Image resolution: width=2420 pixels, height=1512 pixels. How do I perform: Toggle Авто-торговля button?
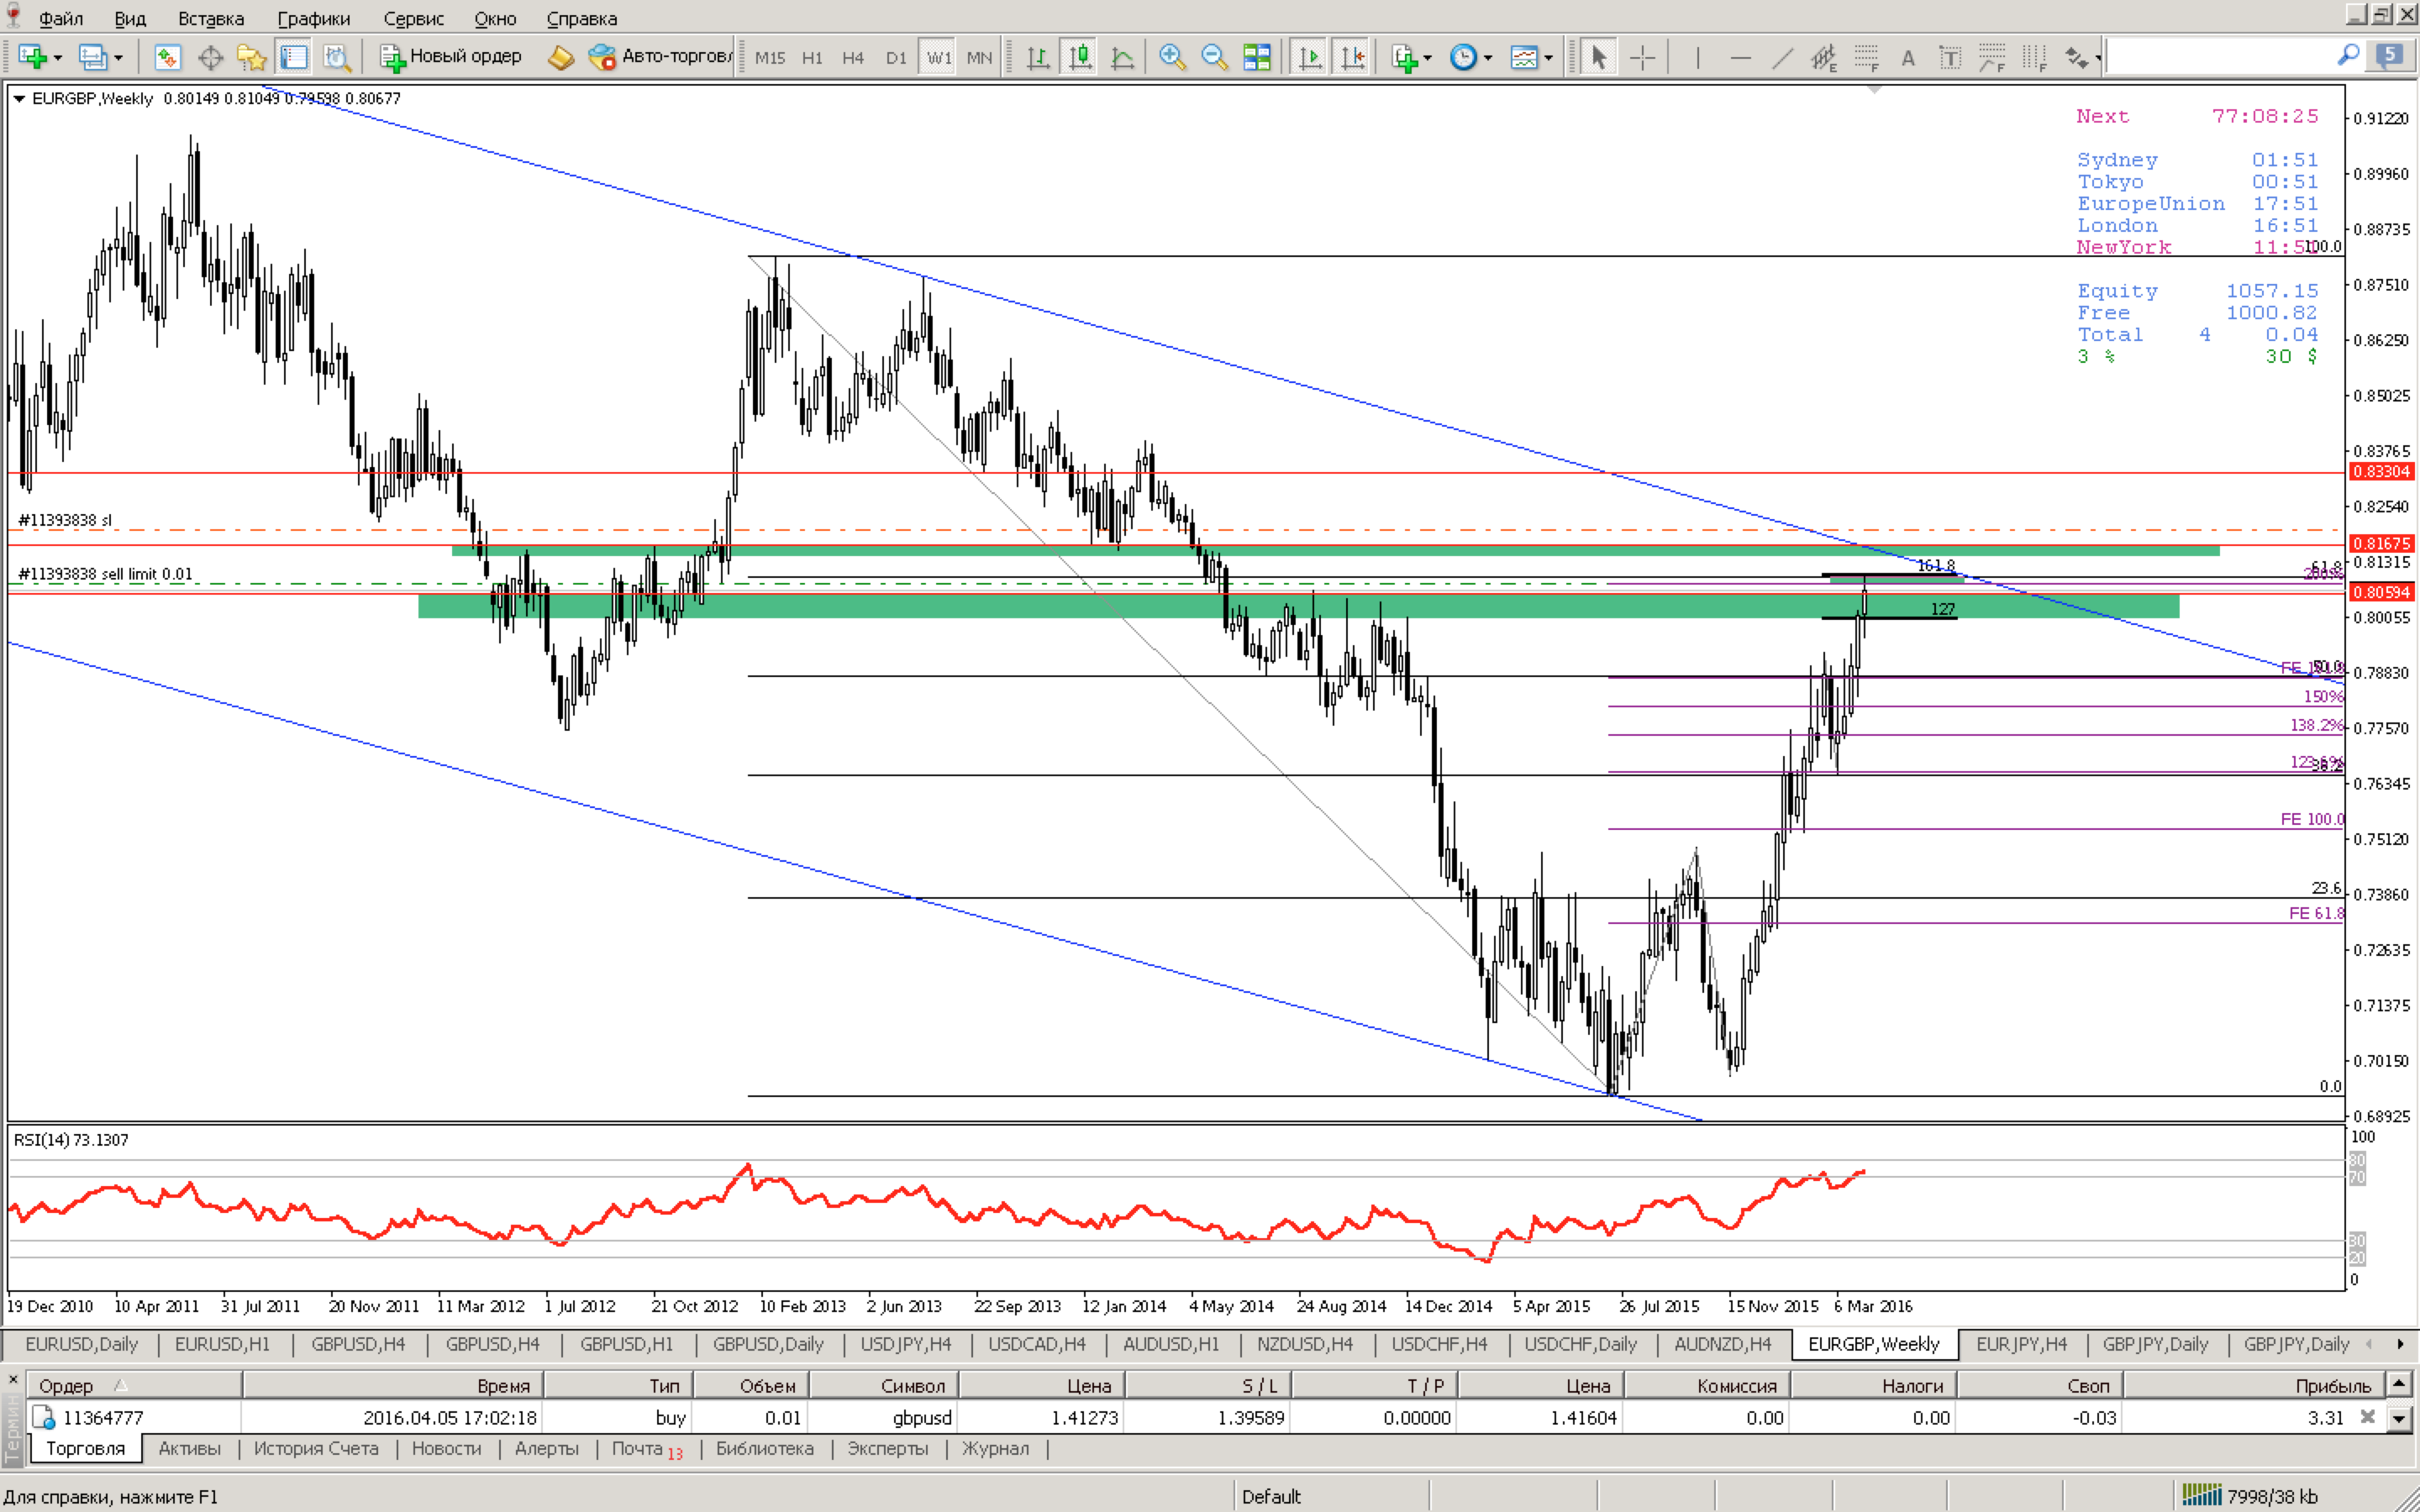[x=660, y=56]
